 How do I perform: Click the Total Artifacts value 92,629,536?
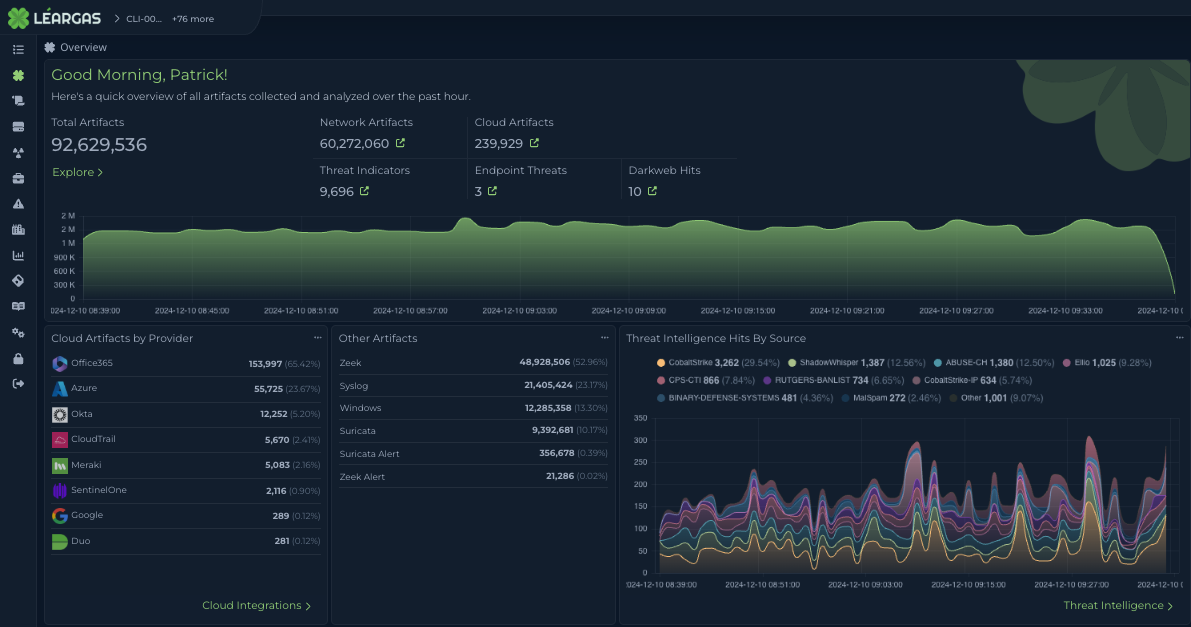tap(99, 144)
